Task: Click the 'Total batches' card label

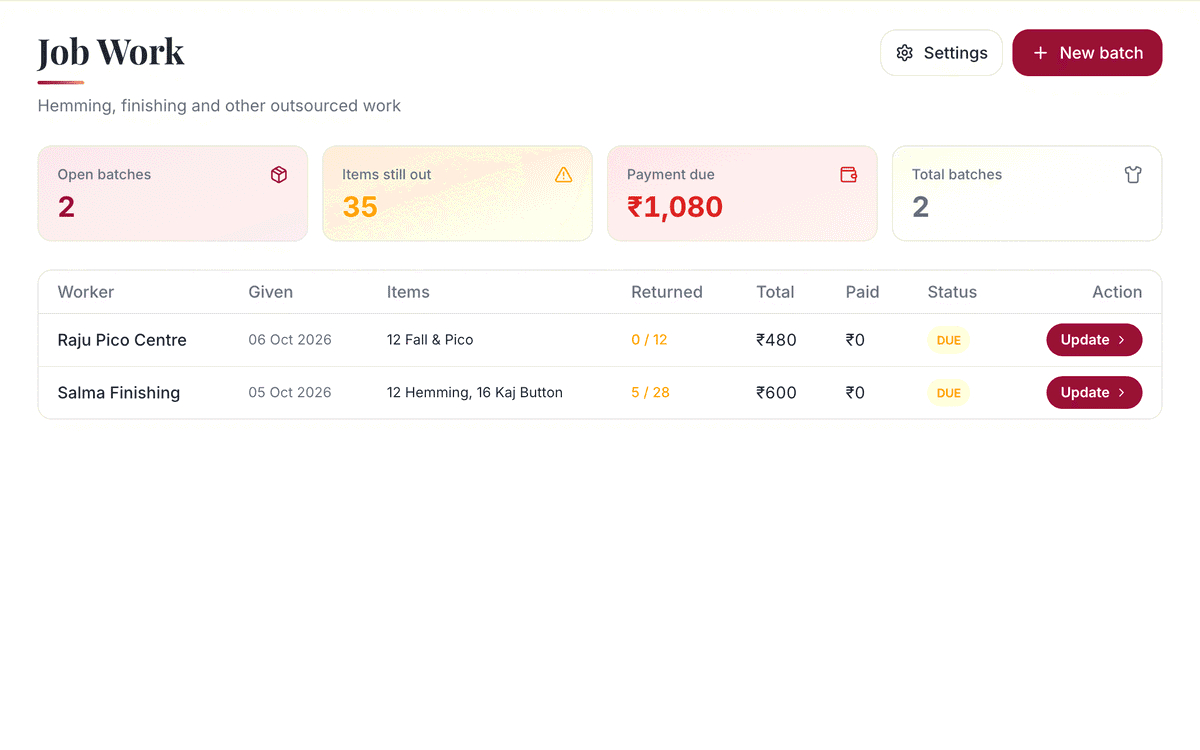Action: pyautogui.click(x=957, y=174)
